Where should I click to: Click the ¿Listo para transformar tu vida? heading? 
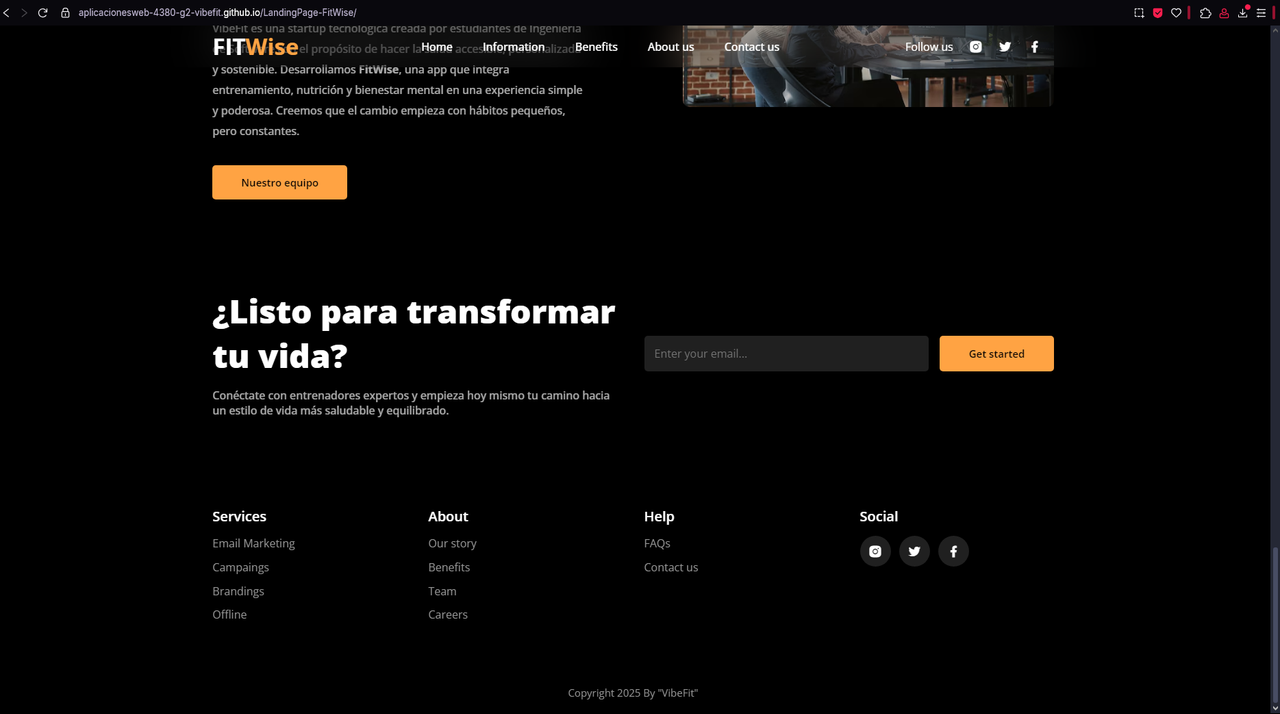pos(414,334)
